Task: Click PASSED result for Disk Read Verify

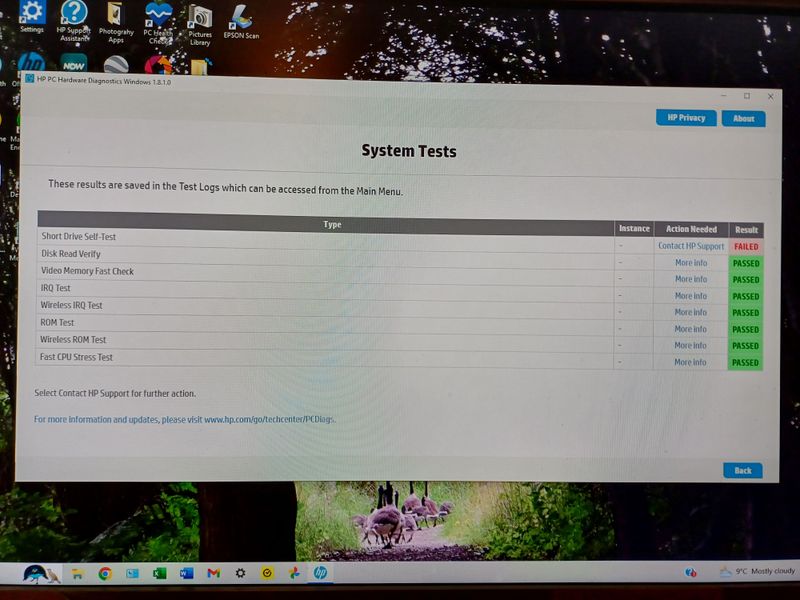Action: [x=746, y=263]
